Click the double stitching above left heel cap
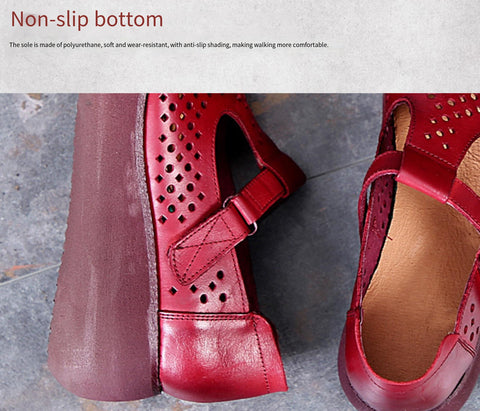Screen dimensions: 480x411 coord(207,316)
